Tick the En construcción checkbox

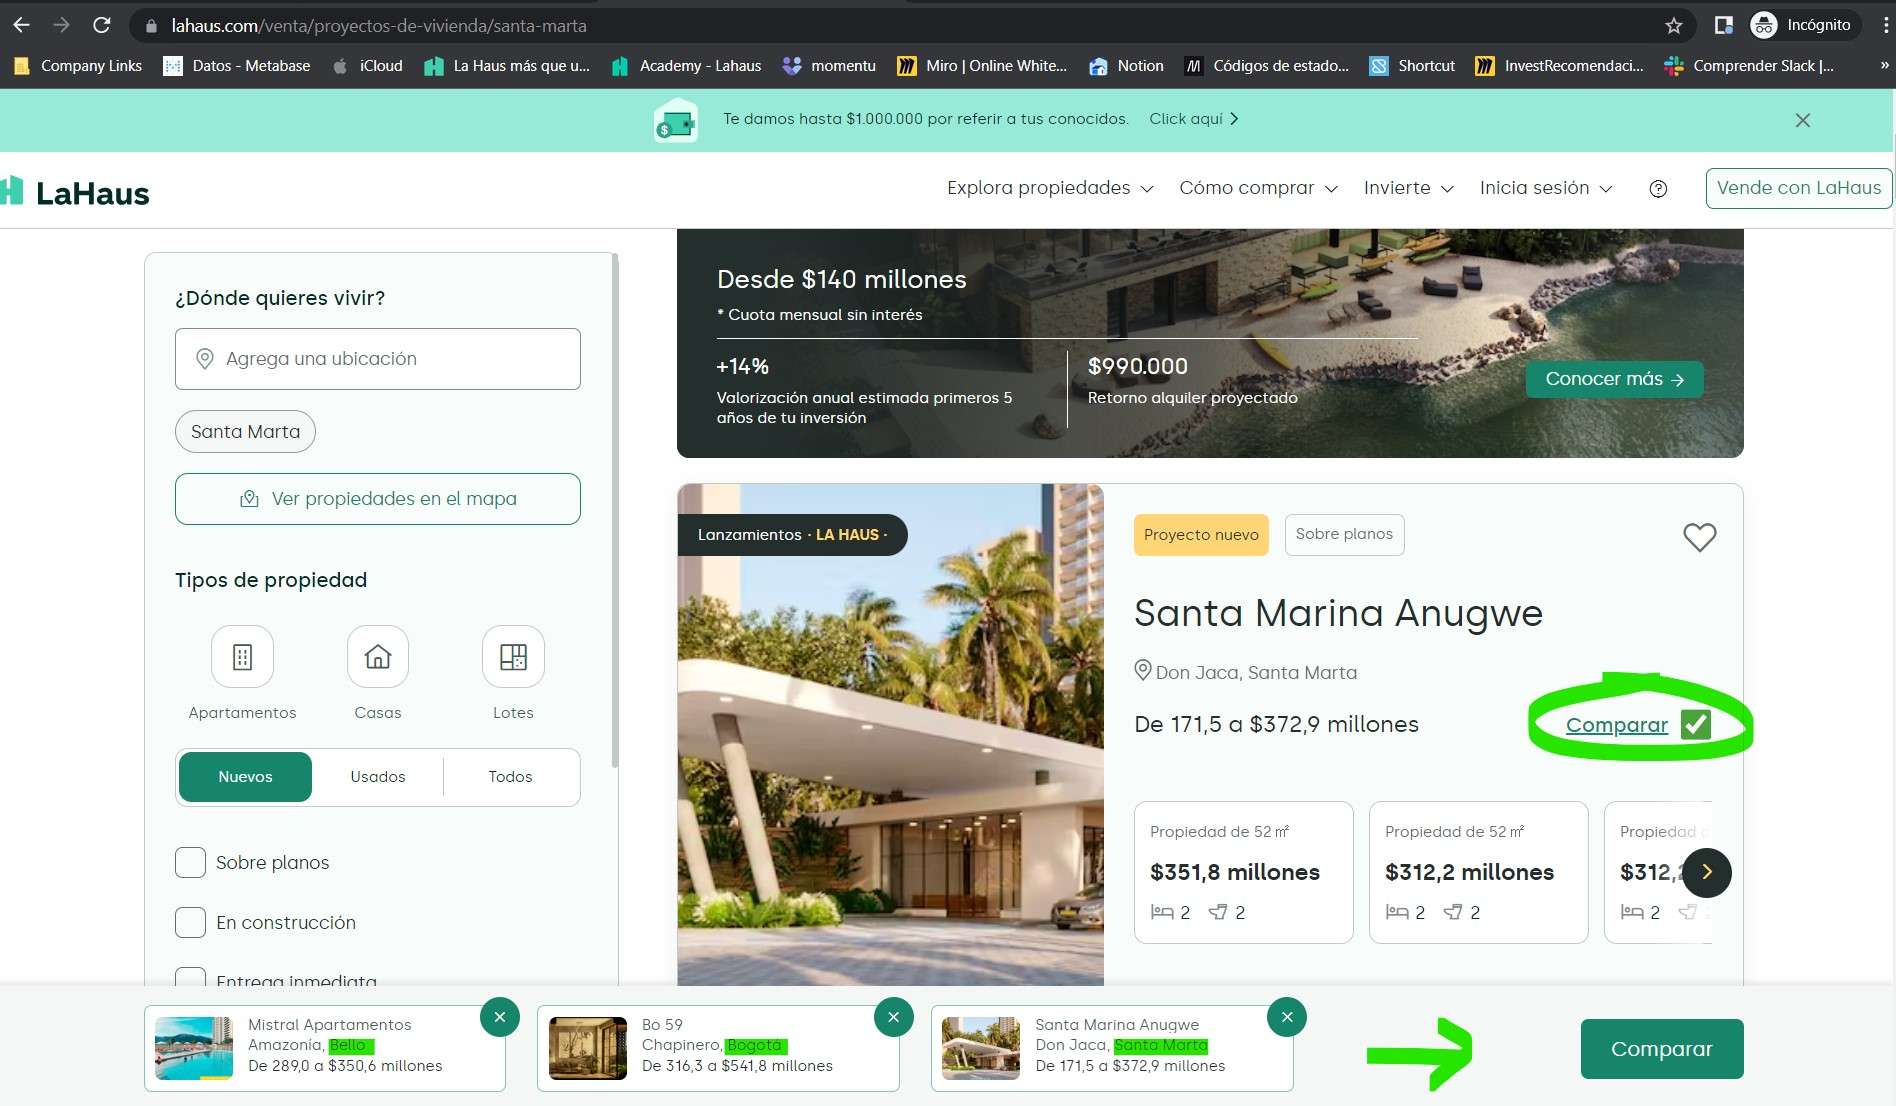[190, 922]
